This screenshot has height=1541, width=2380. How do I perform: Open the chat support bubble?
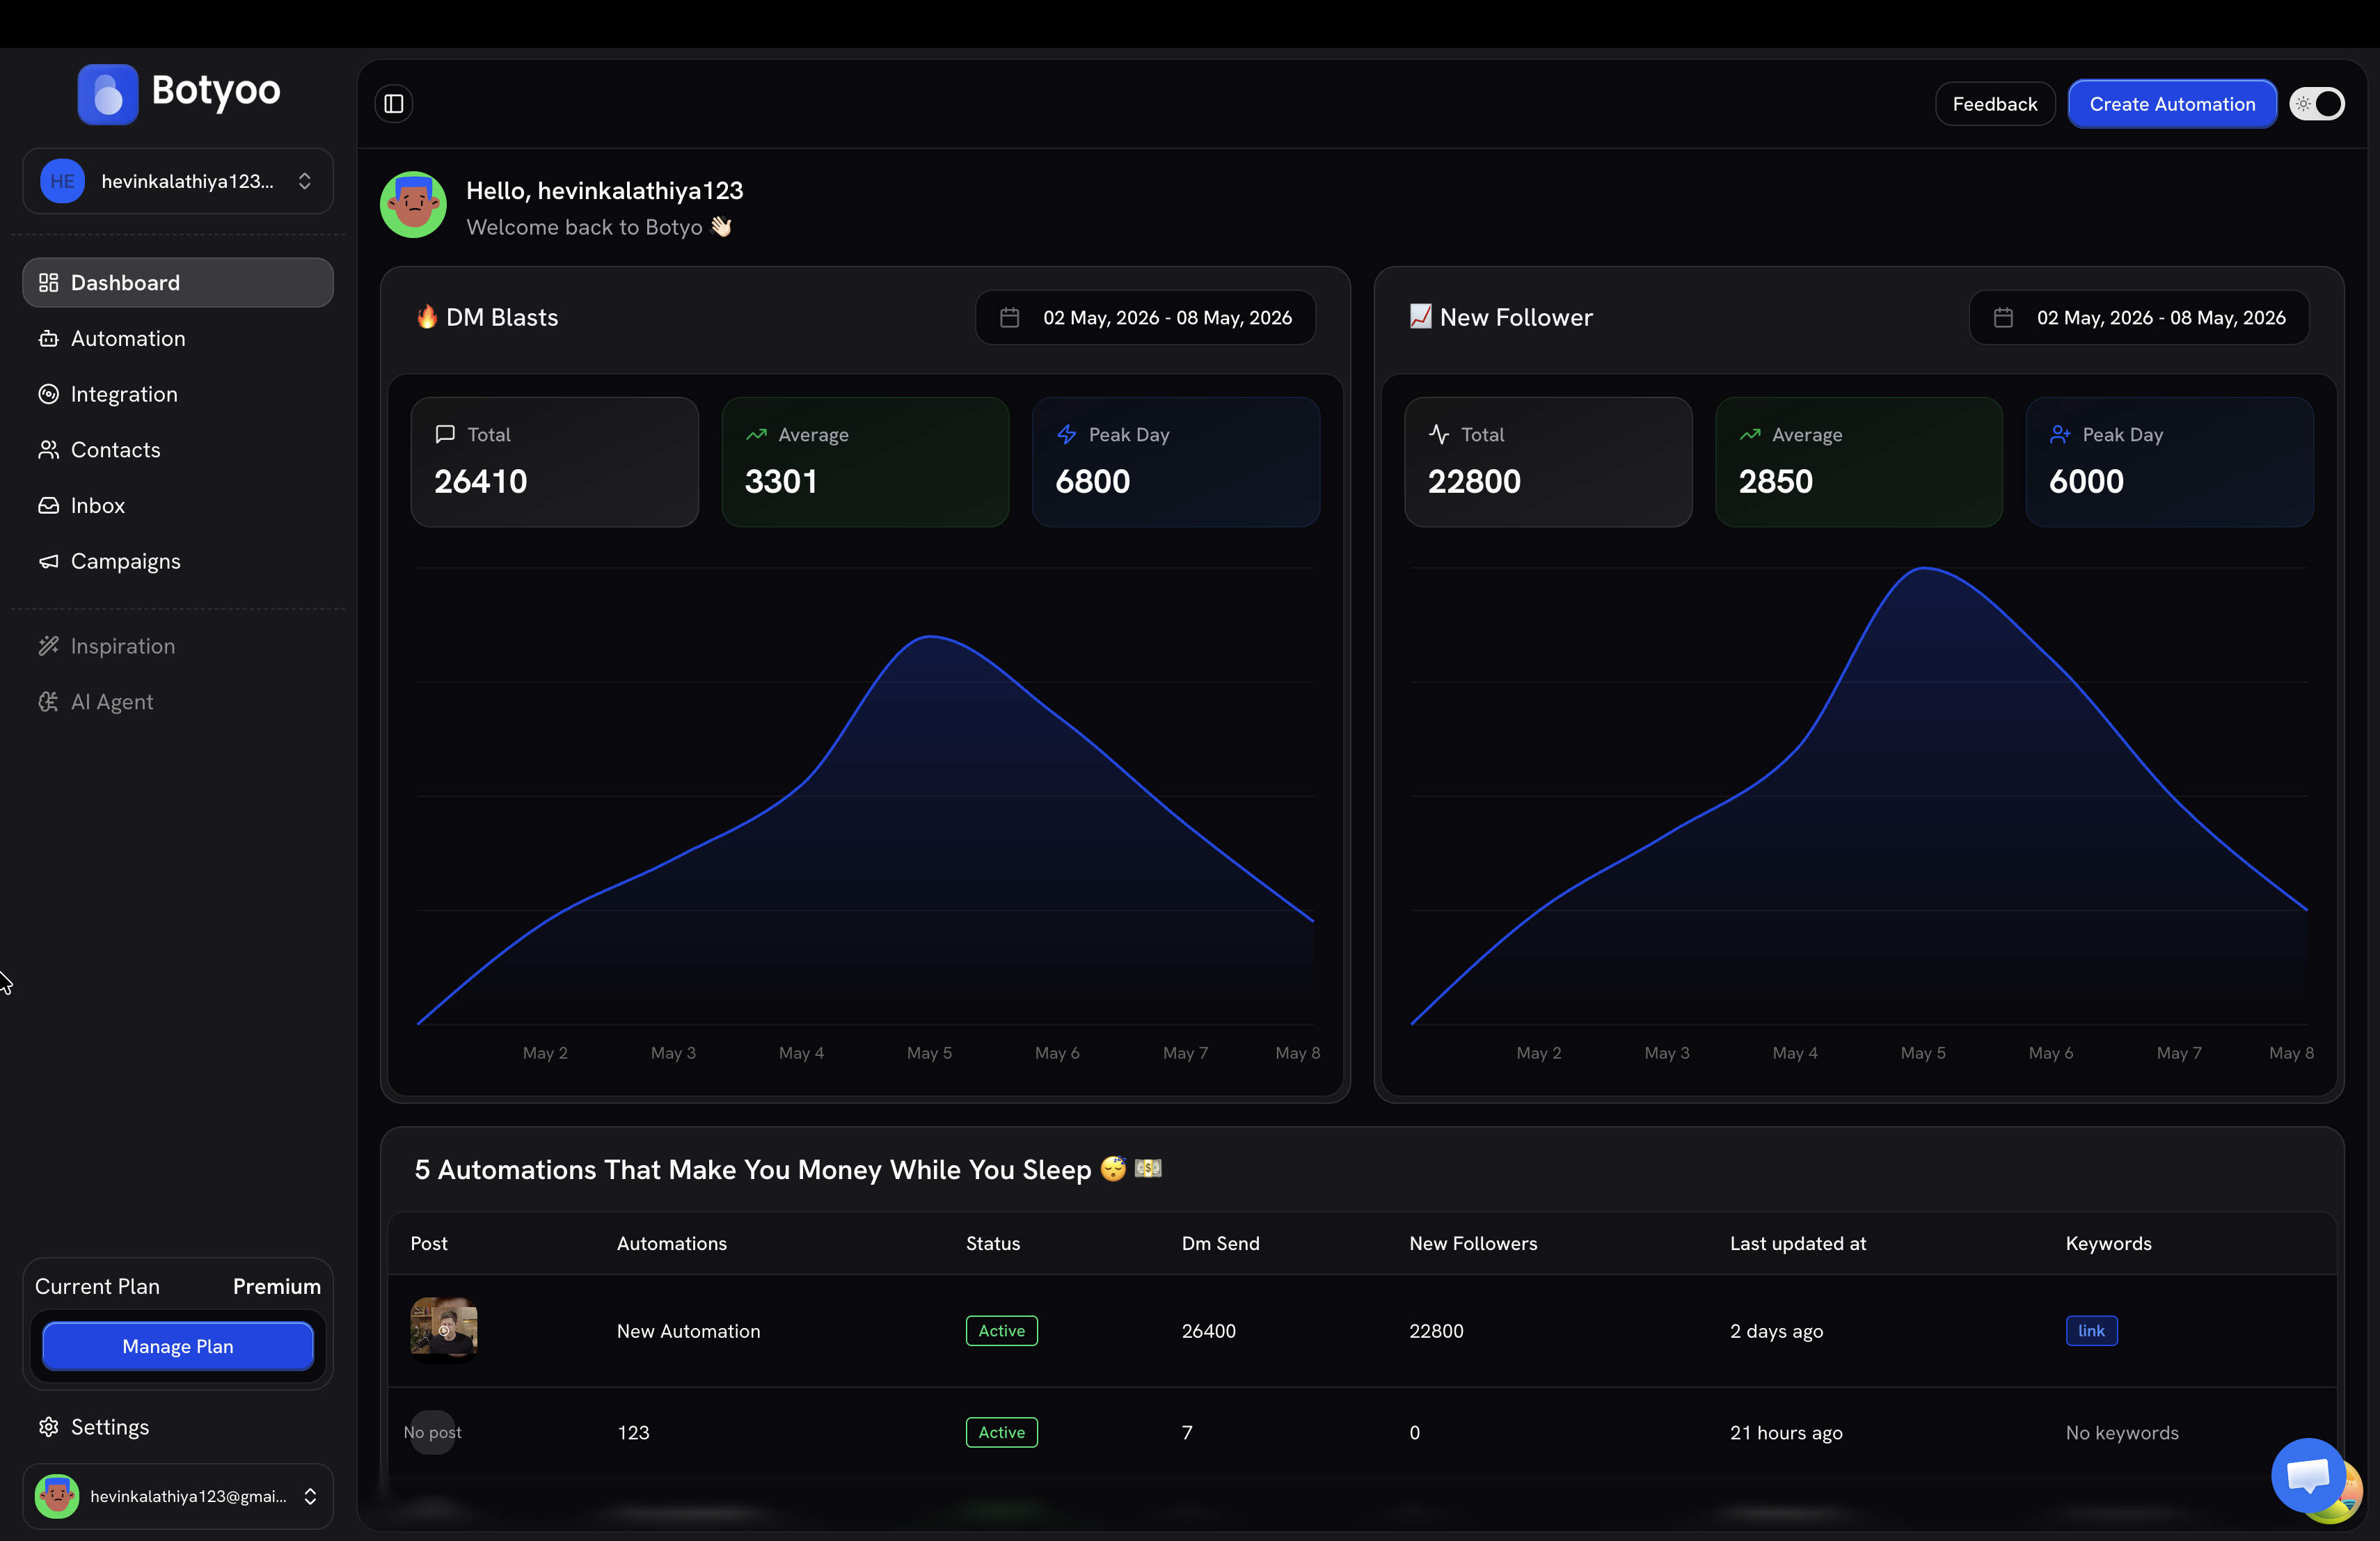[x=2308, y=1474]
